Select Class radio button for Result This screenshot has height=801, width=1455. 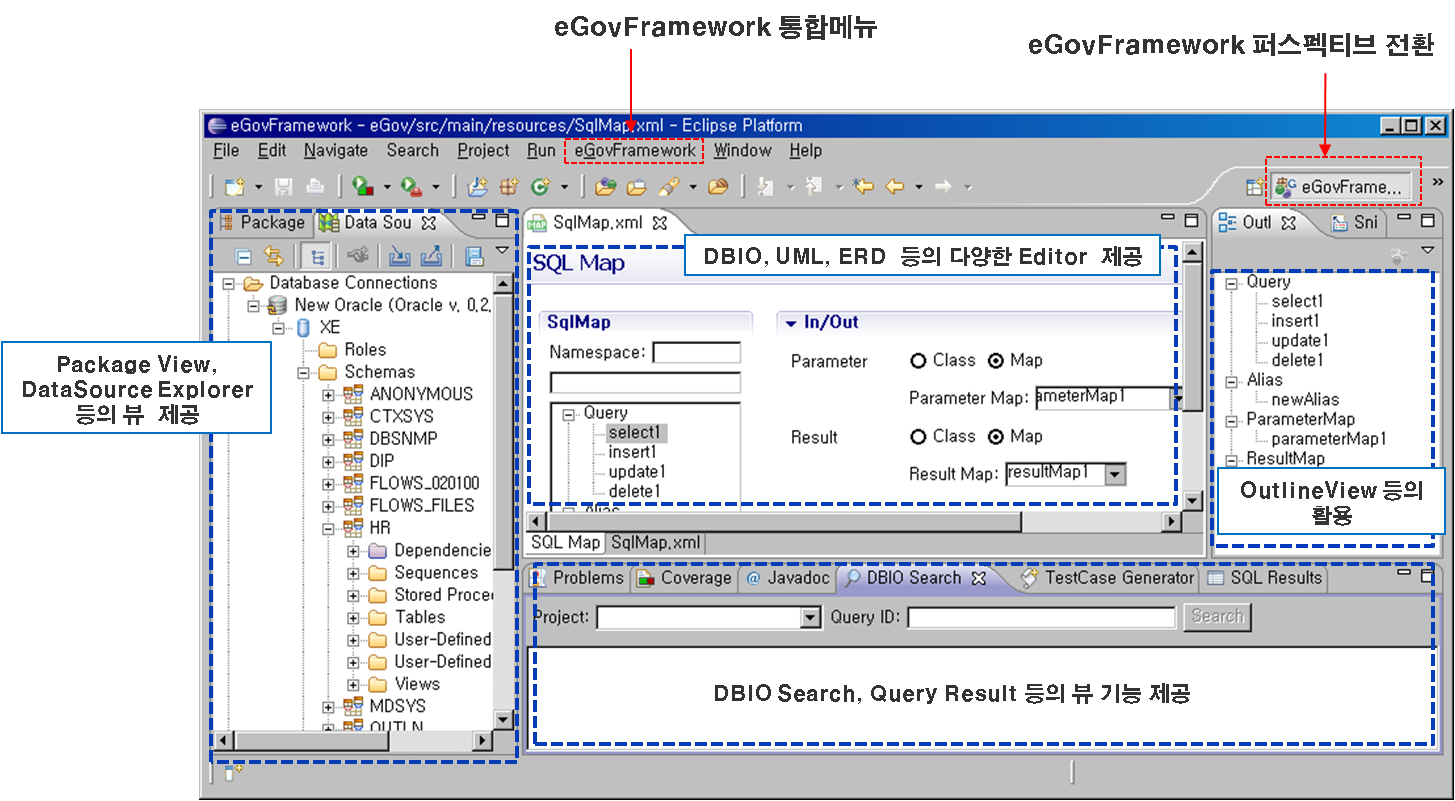point(917,437)
